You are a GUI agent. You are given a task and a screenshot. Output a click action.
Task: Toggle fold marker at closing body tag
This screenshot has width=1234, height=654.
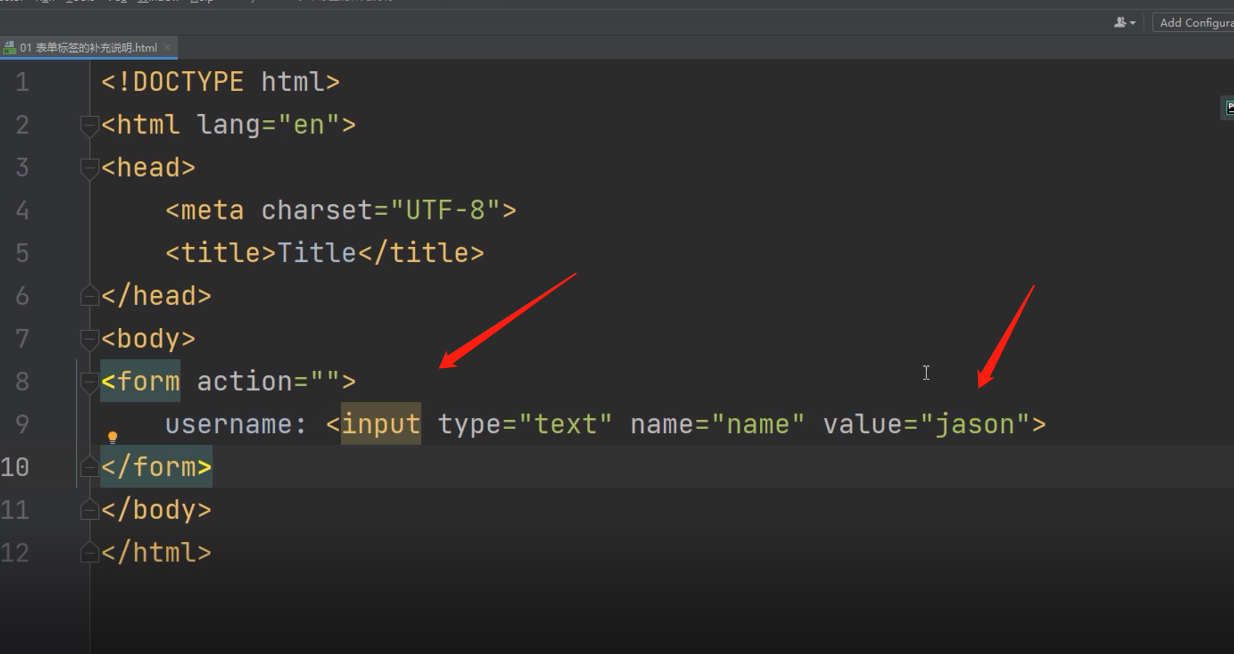click(89, 510)
